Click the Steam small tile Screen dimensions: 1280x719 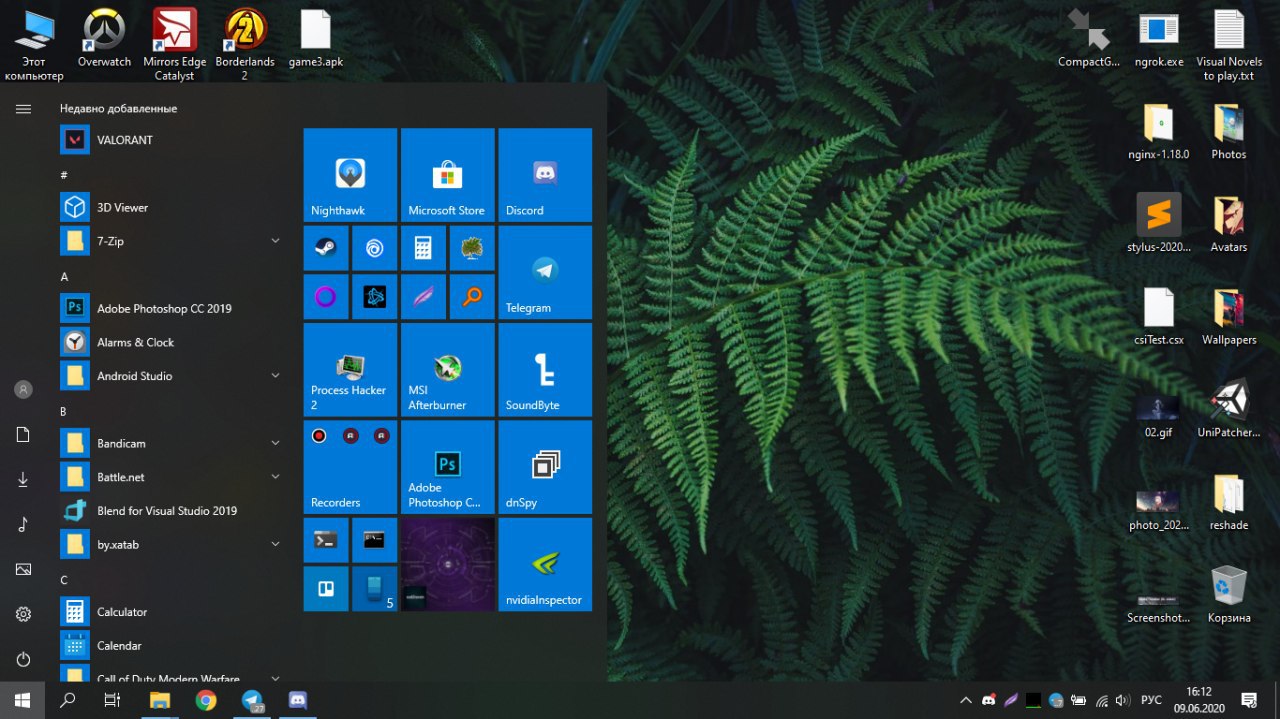tap(326, 248)
